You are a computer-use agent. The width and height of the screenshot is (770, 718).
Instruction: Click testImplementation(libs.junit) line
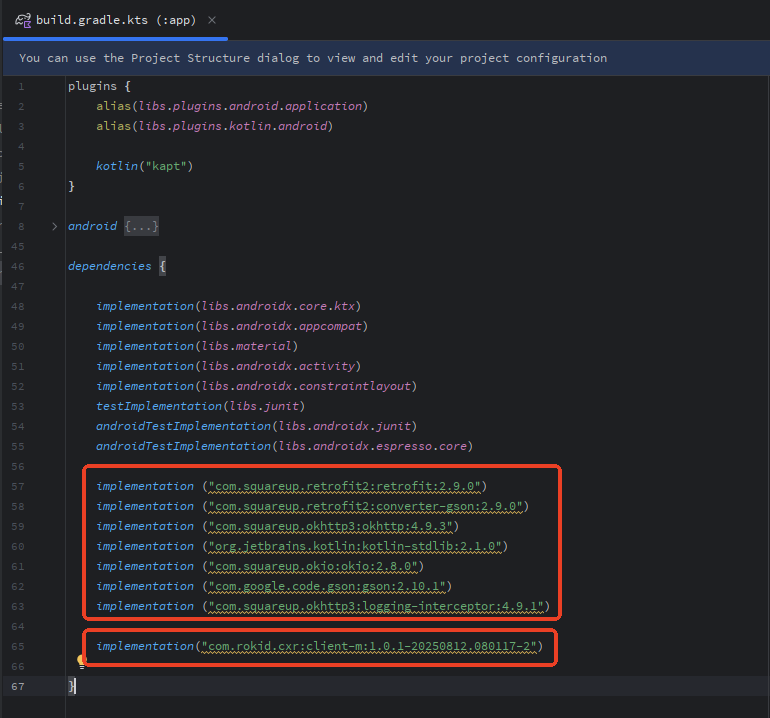pos(200,406)
